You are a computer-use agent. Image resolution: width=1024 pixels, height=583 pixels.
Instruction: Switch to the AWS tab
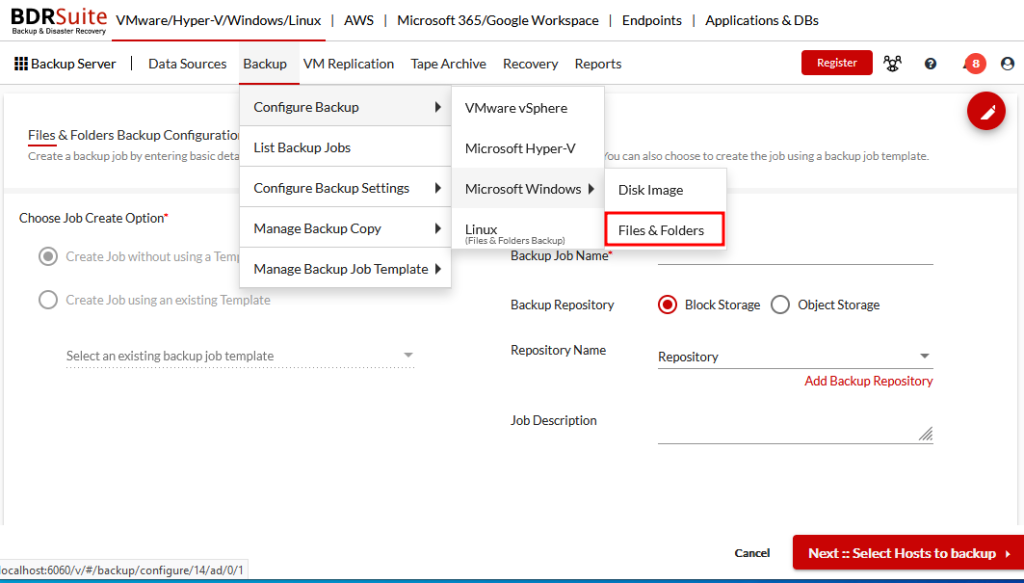359,20
